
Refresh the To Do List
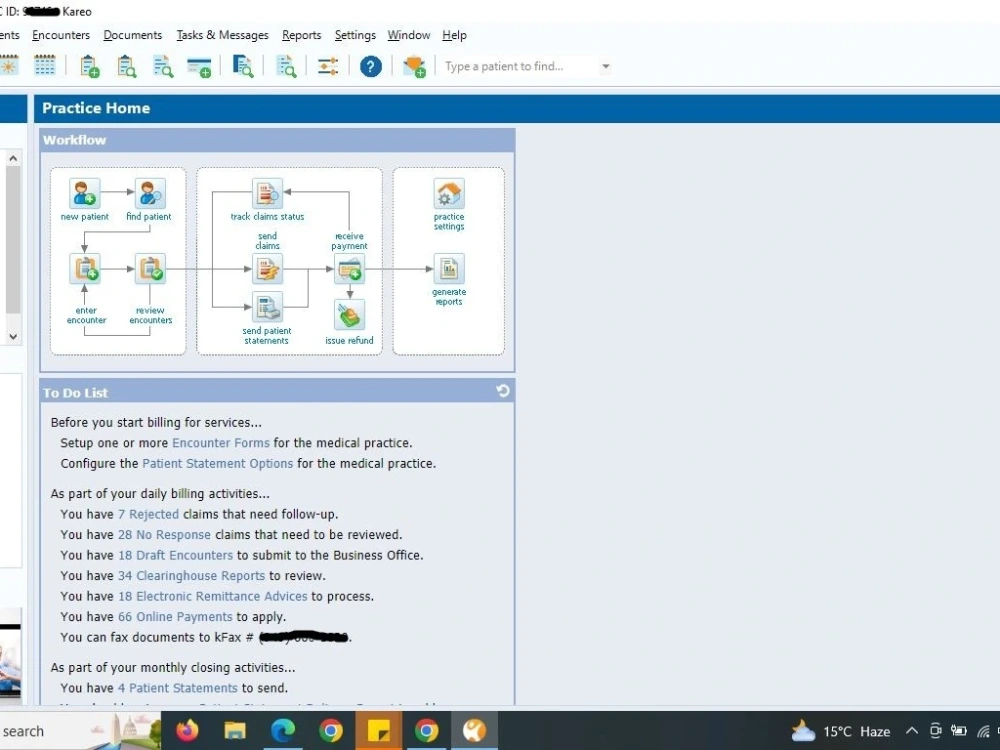click(x=503, y=391)
